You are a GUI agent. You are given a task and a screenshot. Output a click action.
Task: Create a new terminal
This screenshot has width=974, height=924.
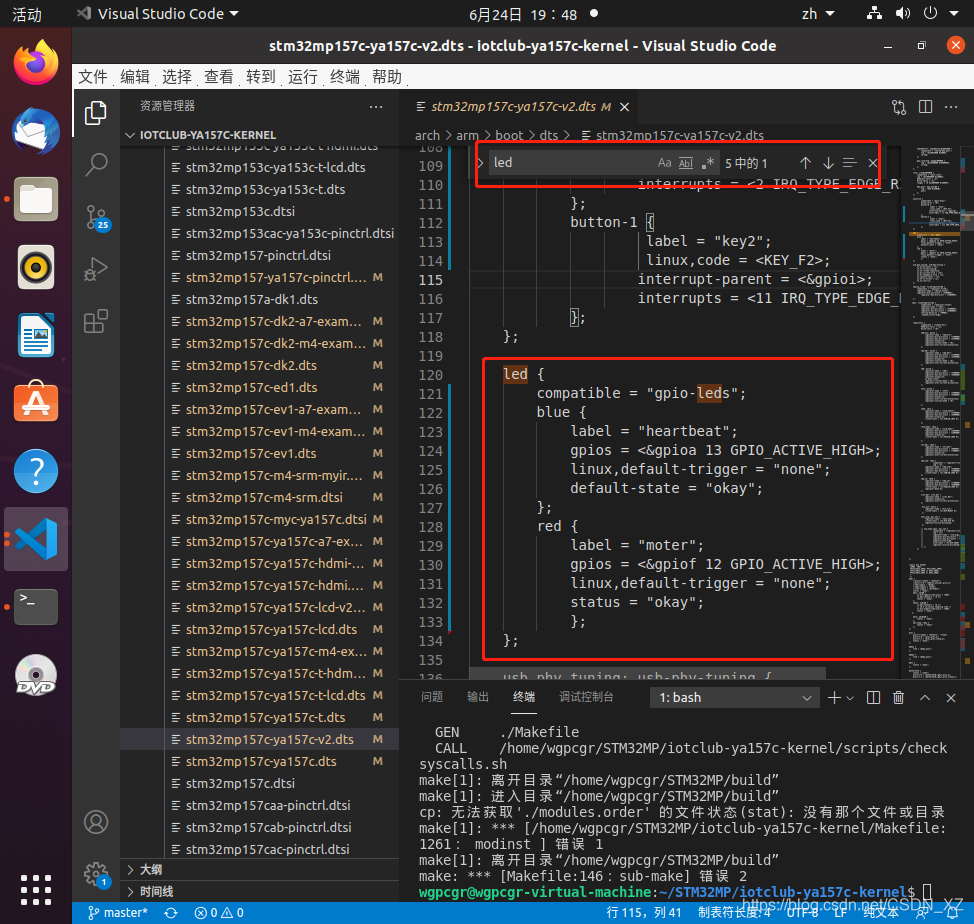(834, 697)
